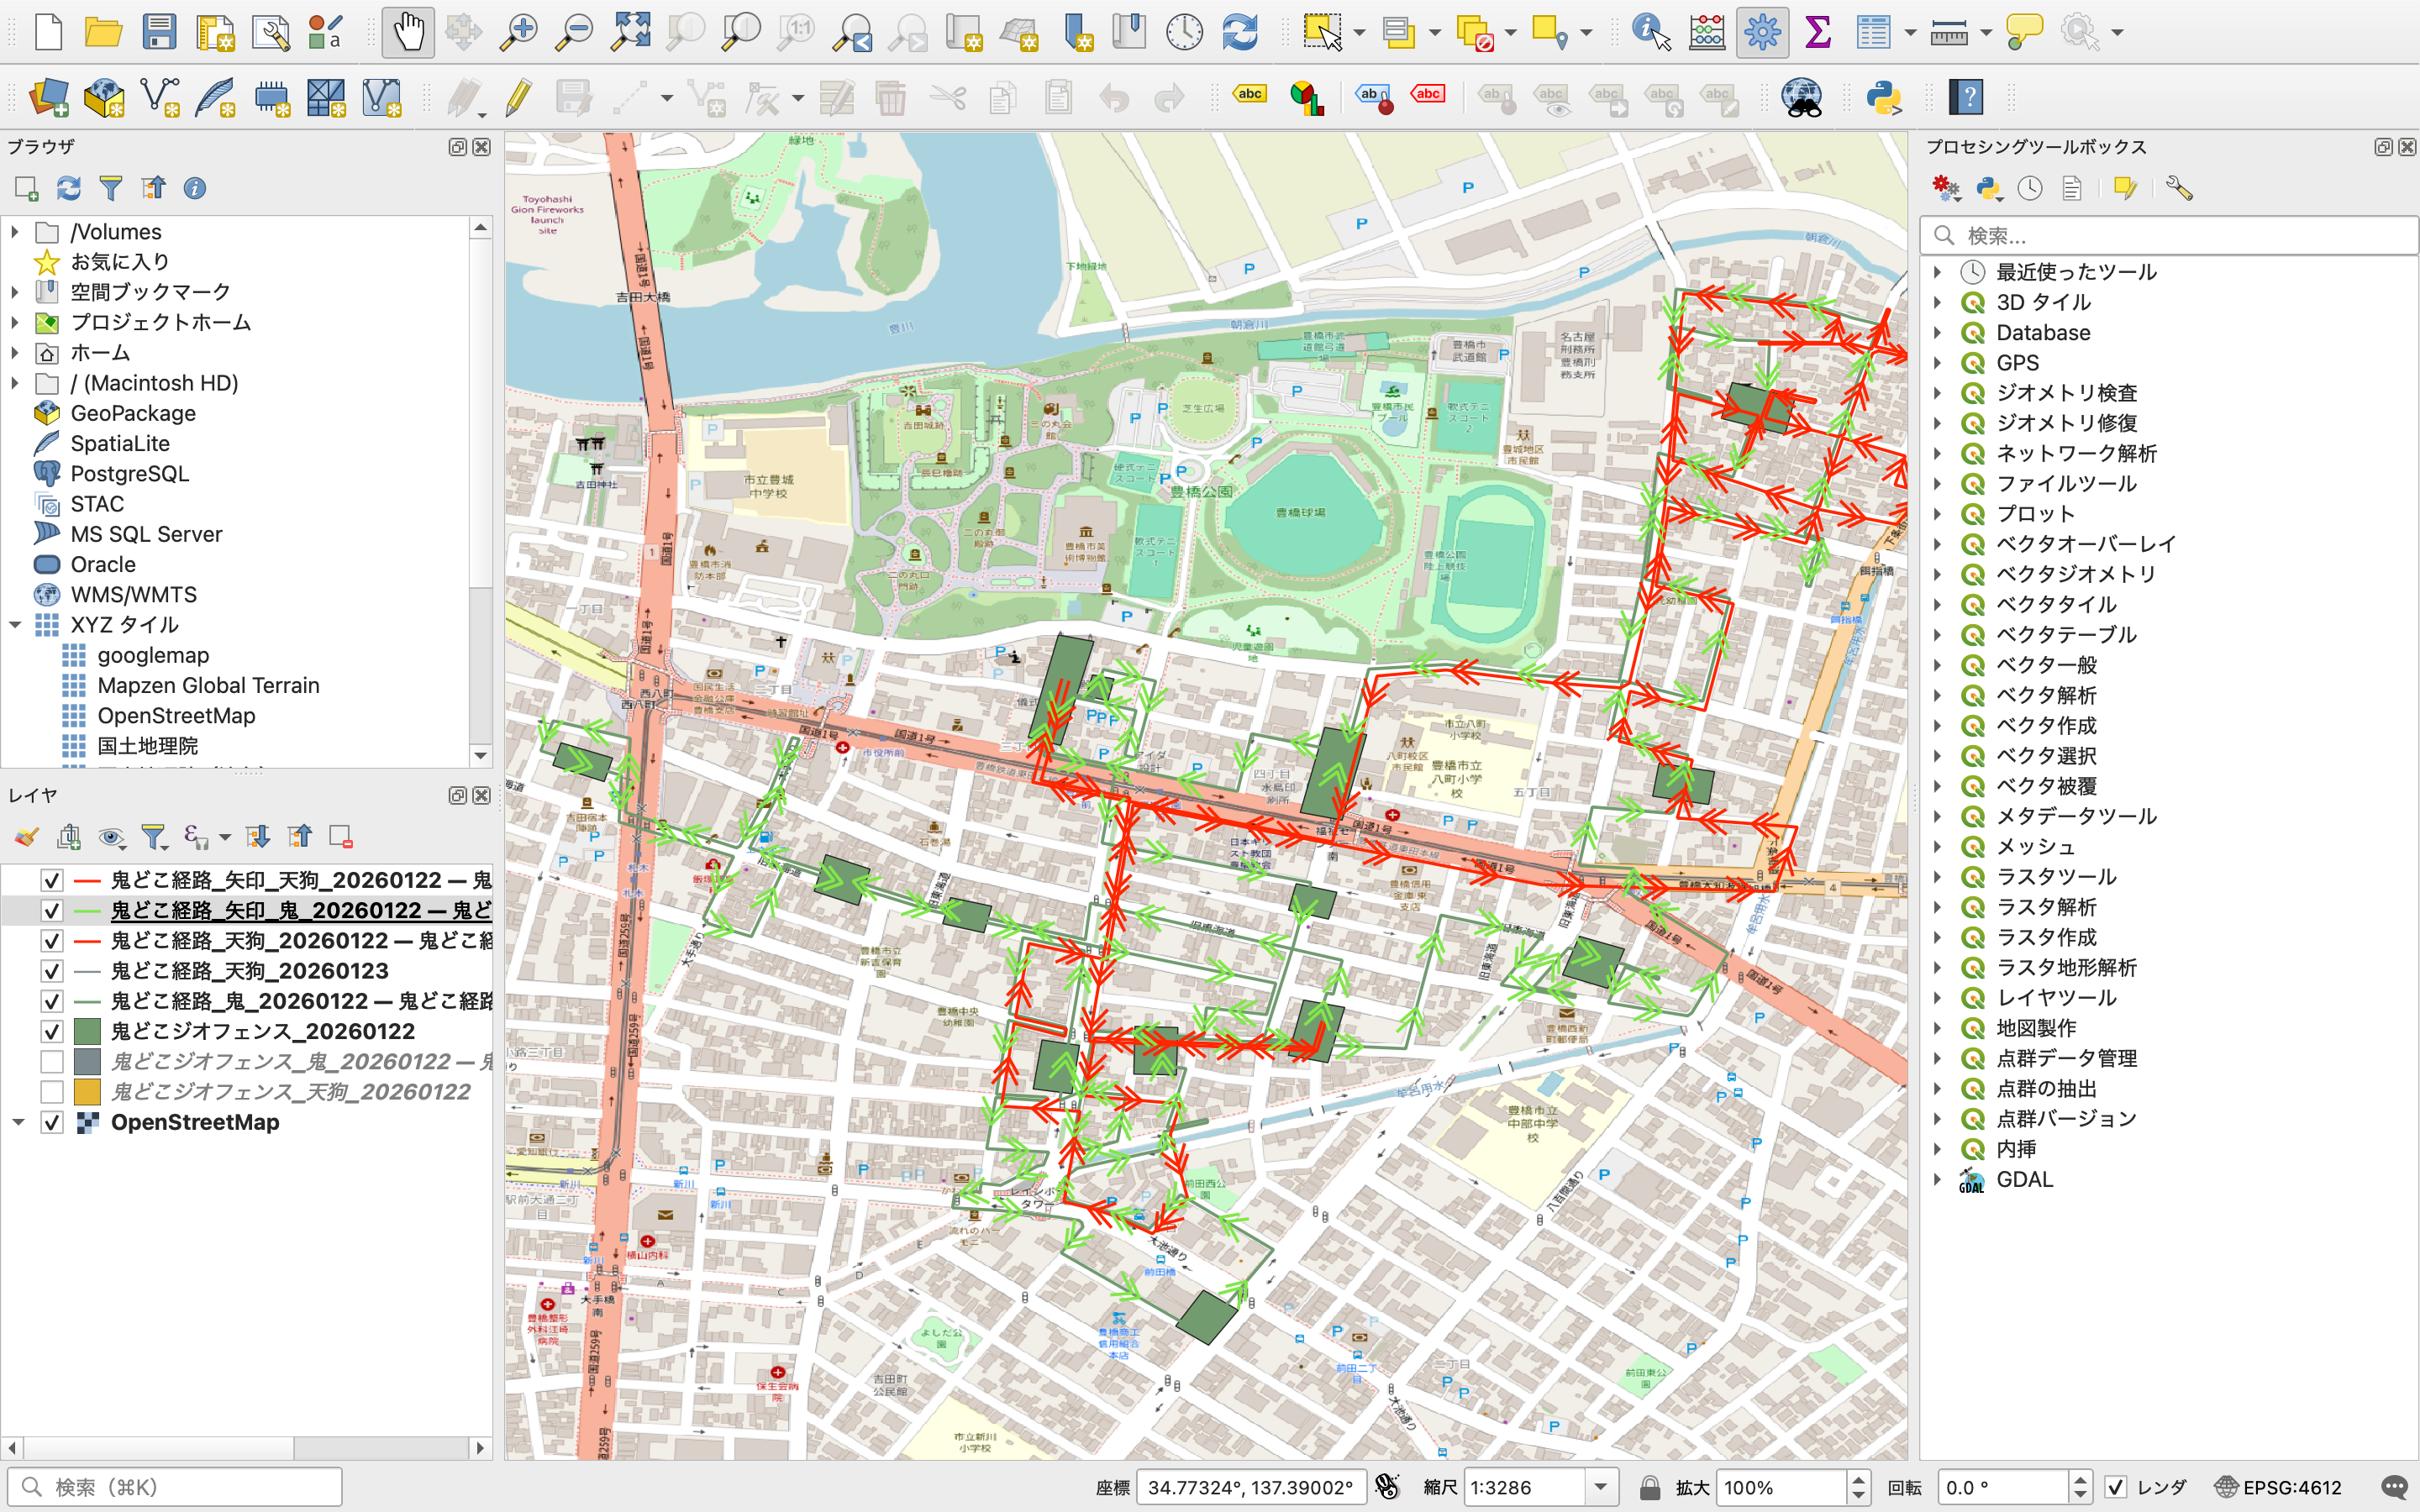Click Open Layer Styling paintbrush in Layers panel
Image resolution: width=2420 pixels, height=1512 pixels.
pyautogui.click(x=27, y=837)
